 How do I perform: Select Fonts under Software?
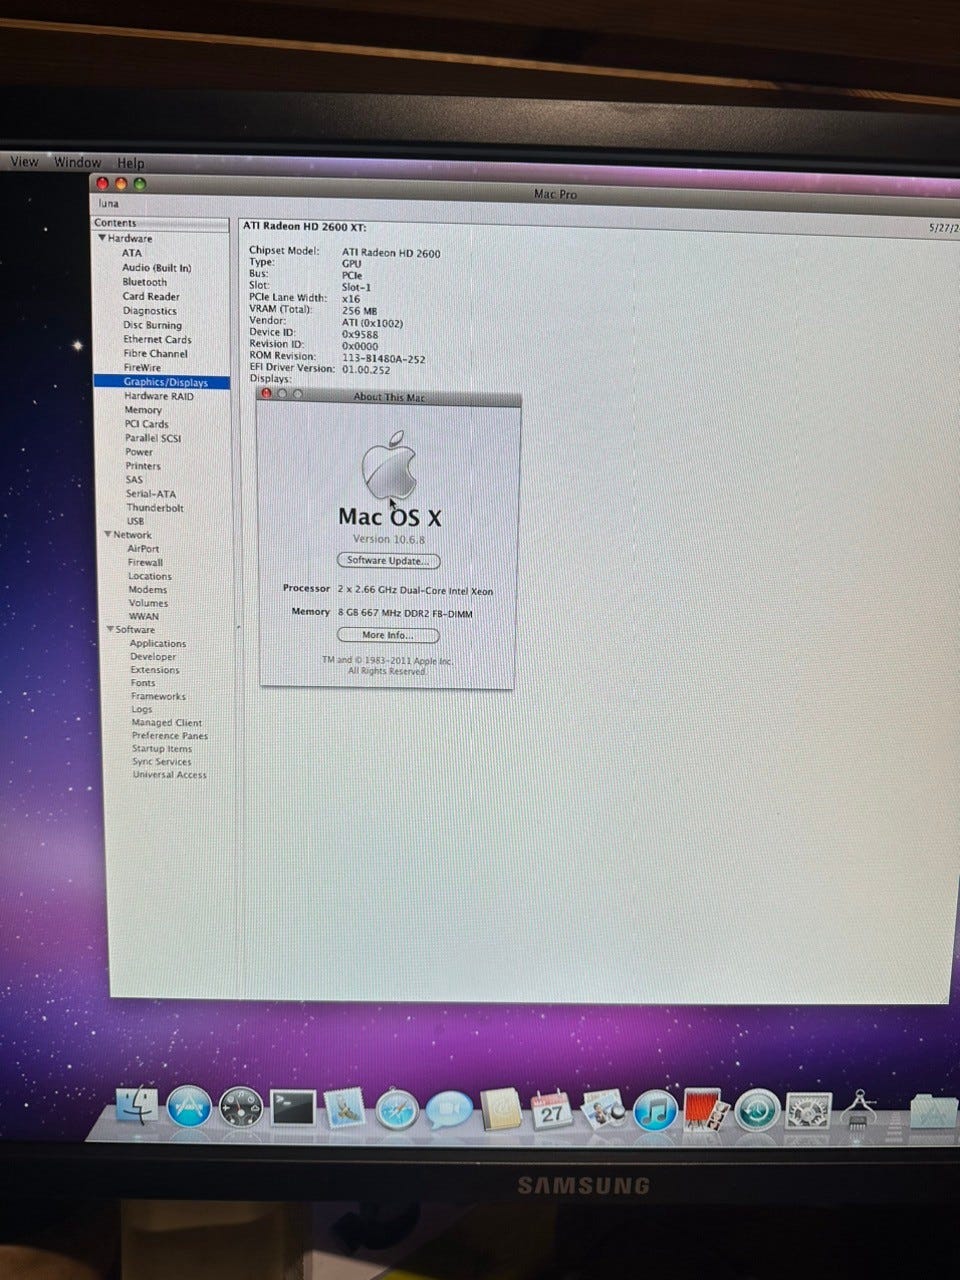pyautogui.click(x=143, y=683)
